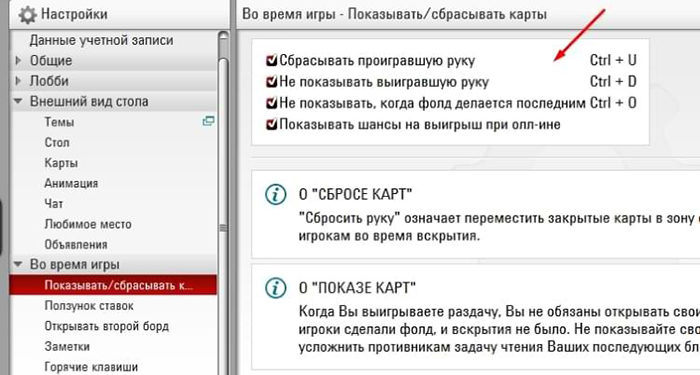
Task: Open Ползунок ставок settings
Action: tap(89, 306)
